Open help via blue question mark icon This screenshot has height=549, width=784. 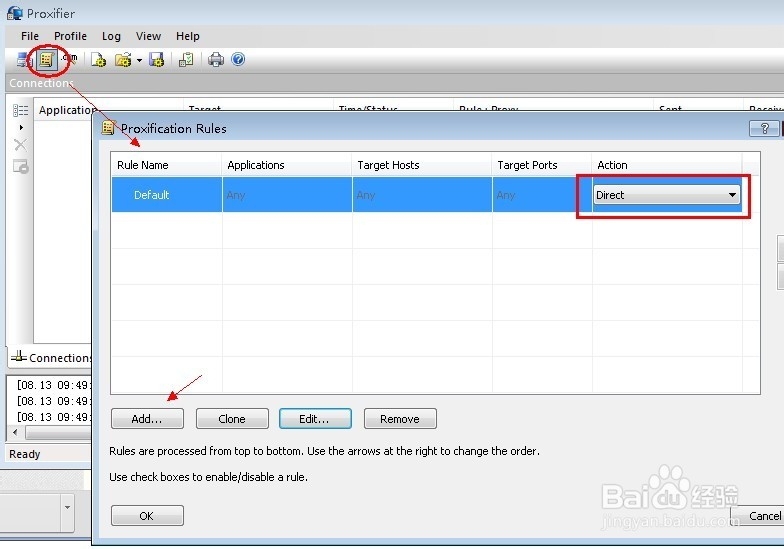click(238, 60)
